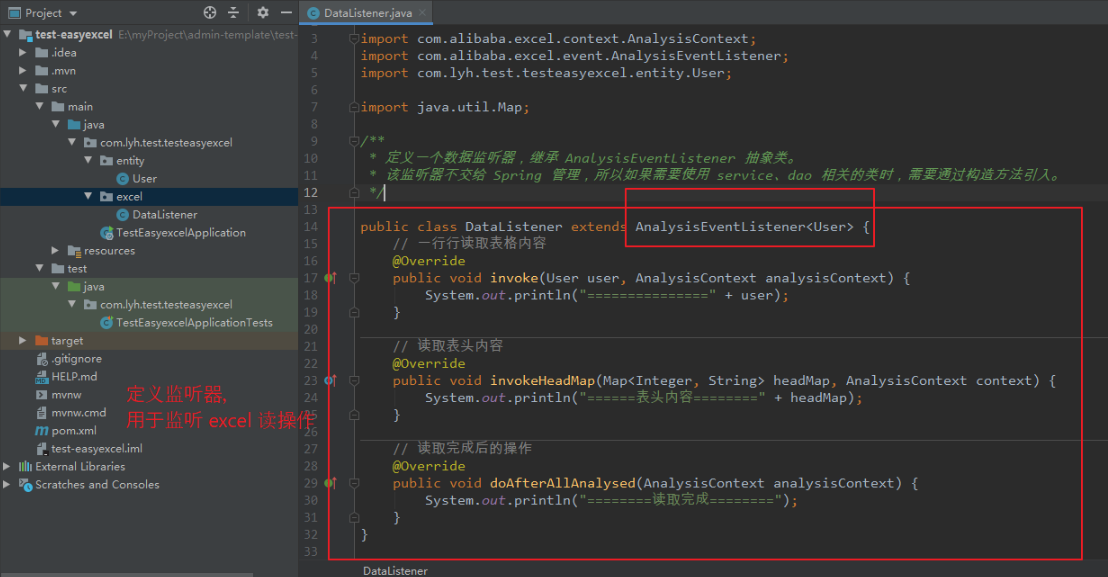Hide the Project tool window
This screenshot has height=577, width=1108.
[x=286, y=13]
